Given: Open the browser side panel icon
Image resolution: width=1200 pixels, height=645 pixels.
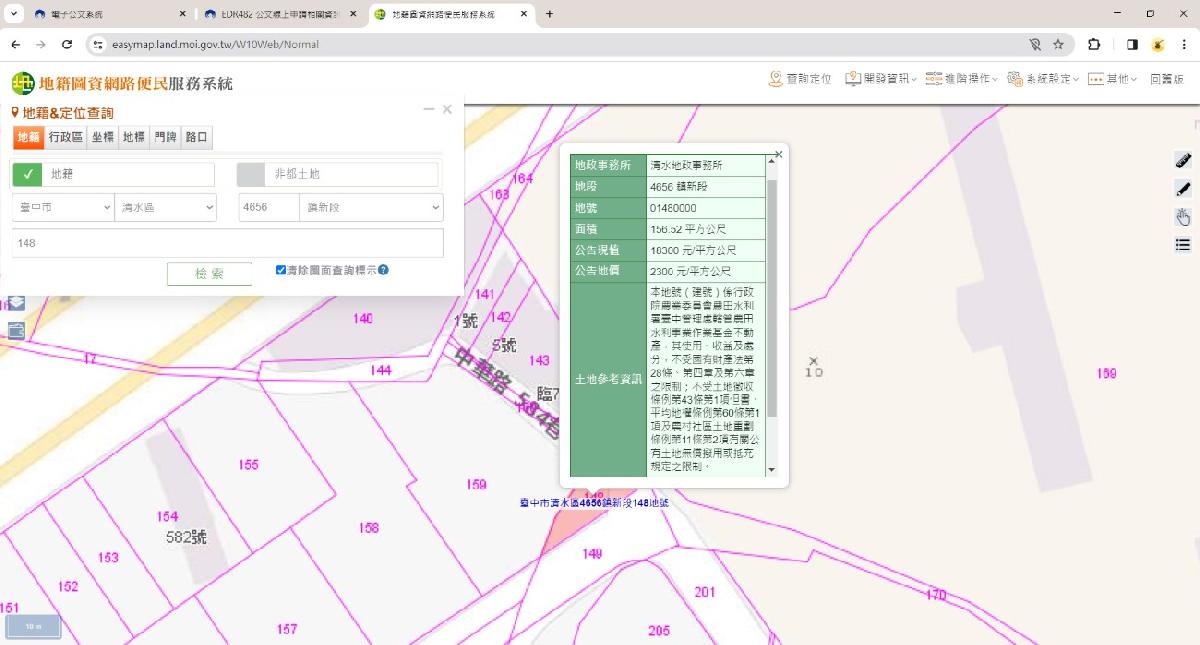Looking at the screenshot, I should tap(1132, 44).
